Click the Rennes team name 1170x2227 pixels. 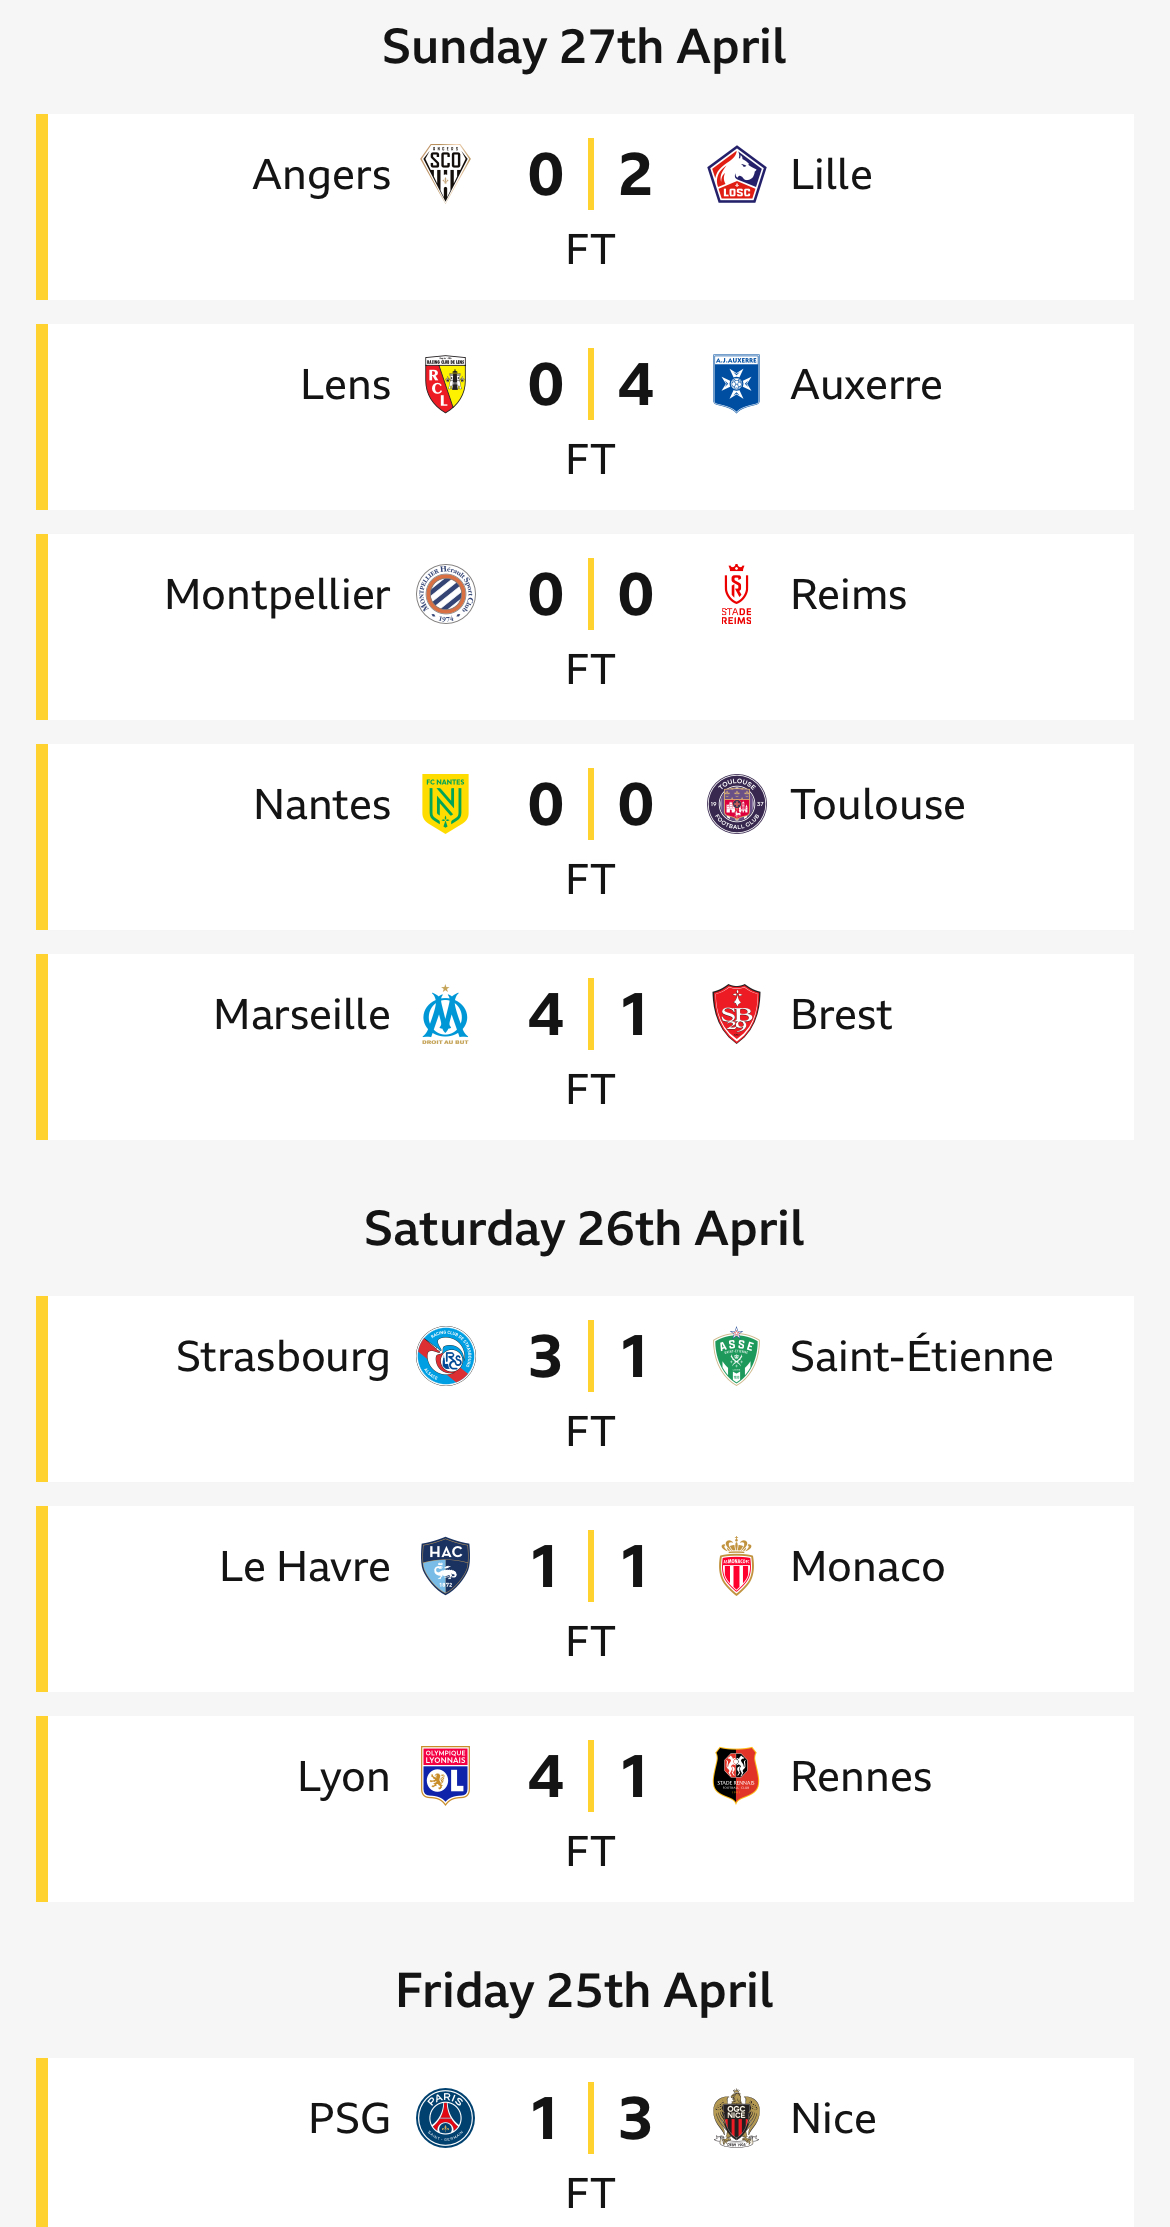coord(861,1777)
